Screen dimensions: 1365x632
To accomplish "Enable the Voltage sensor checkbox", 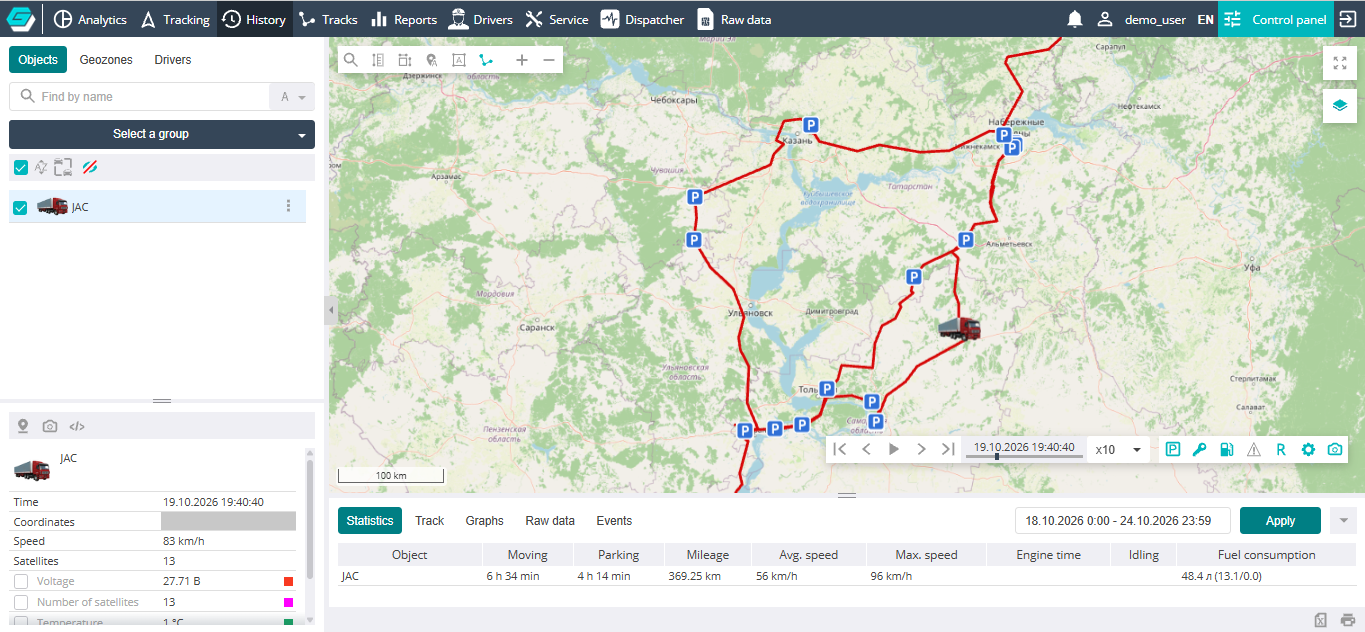I will click(20, 581).
